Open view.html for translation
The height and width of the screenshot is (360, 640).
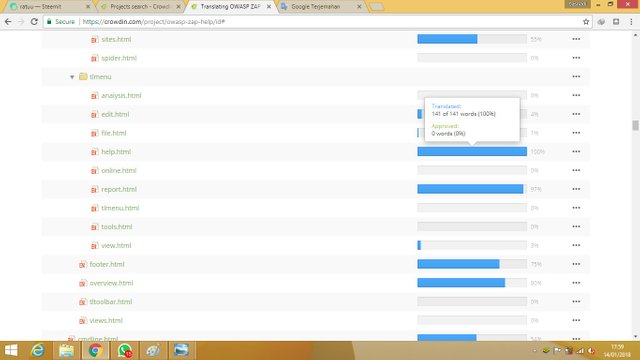coord(116,246)
